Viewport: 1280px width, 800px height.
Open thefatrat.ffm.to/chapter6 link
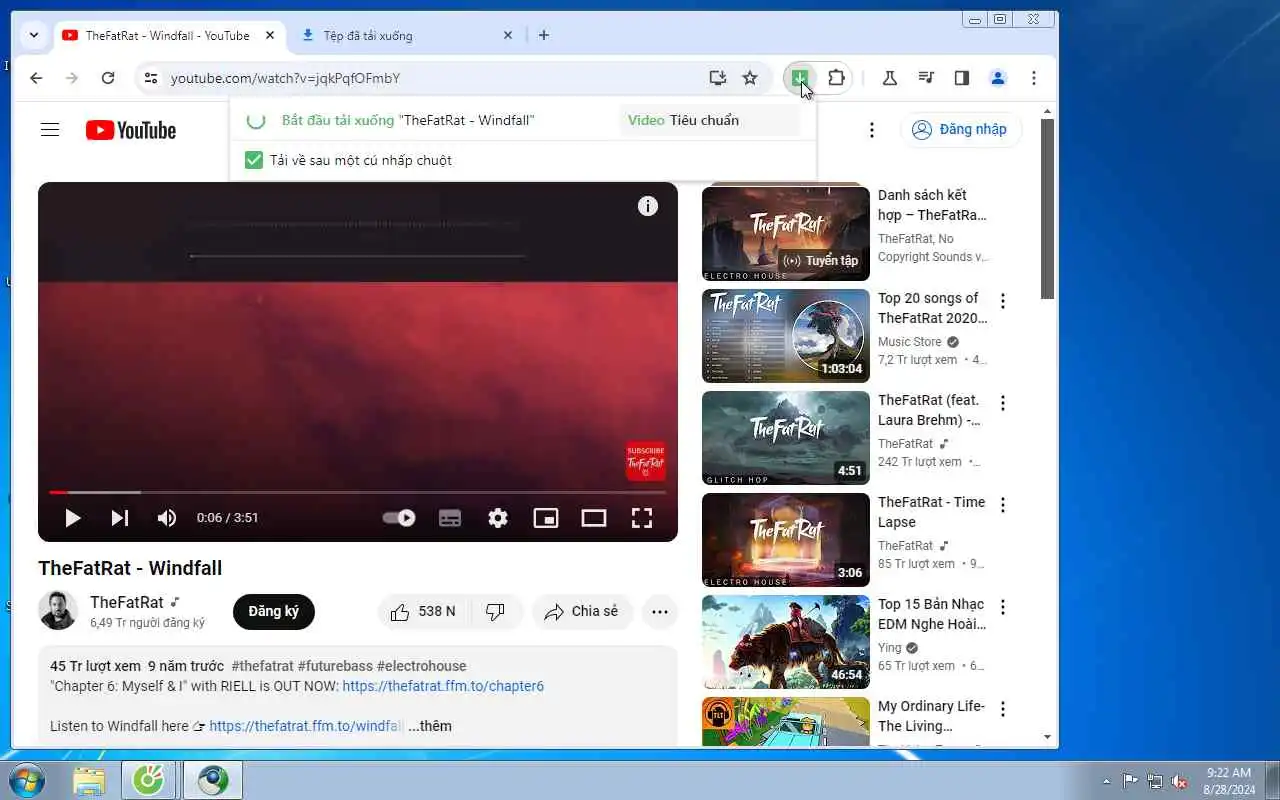pos(443,686)
